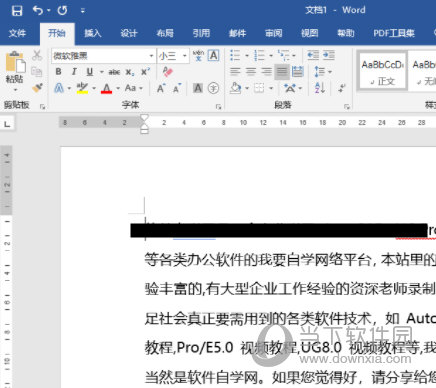
Task: Expand the font name dropdown arrow
Action: point(152,56)
